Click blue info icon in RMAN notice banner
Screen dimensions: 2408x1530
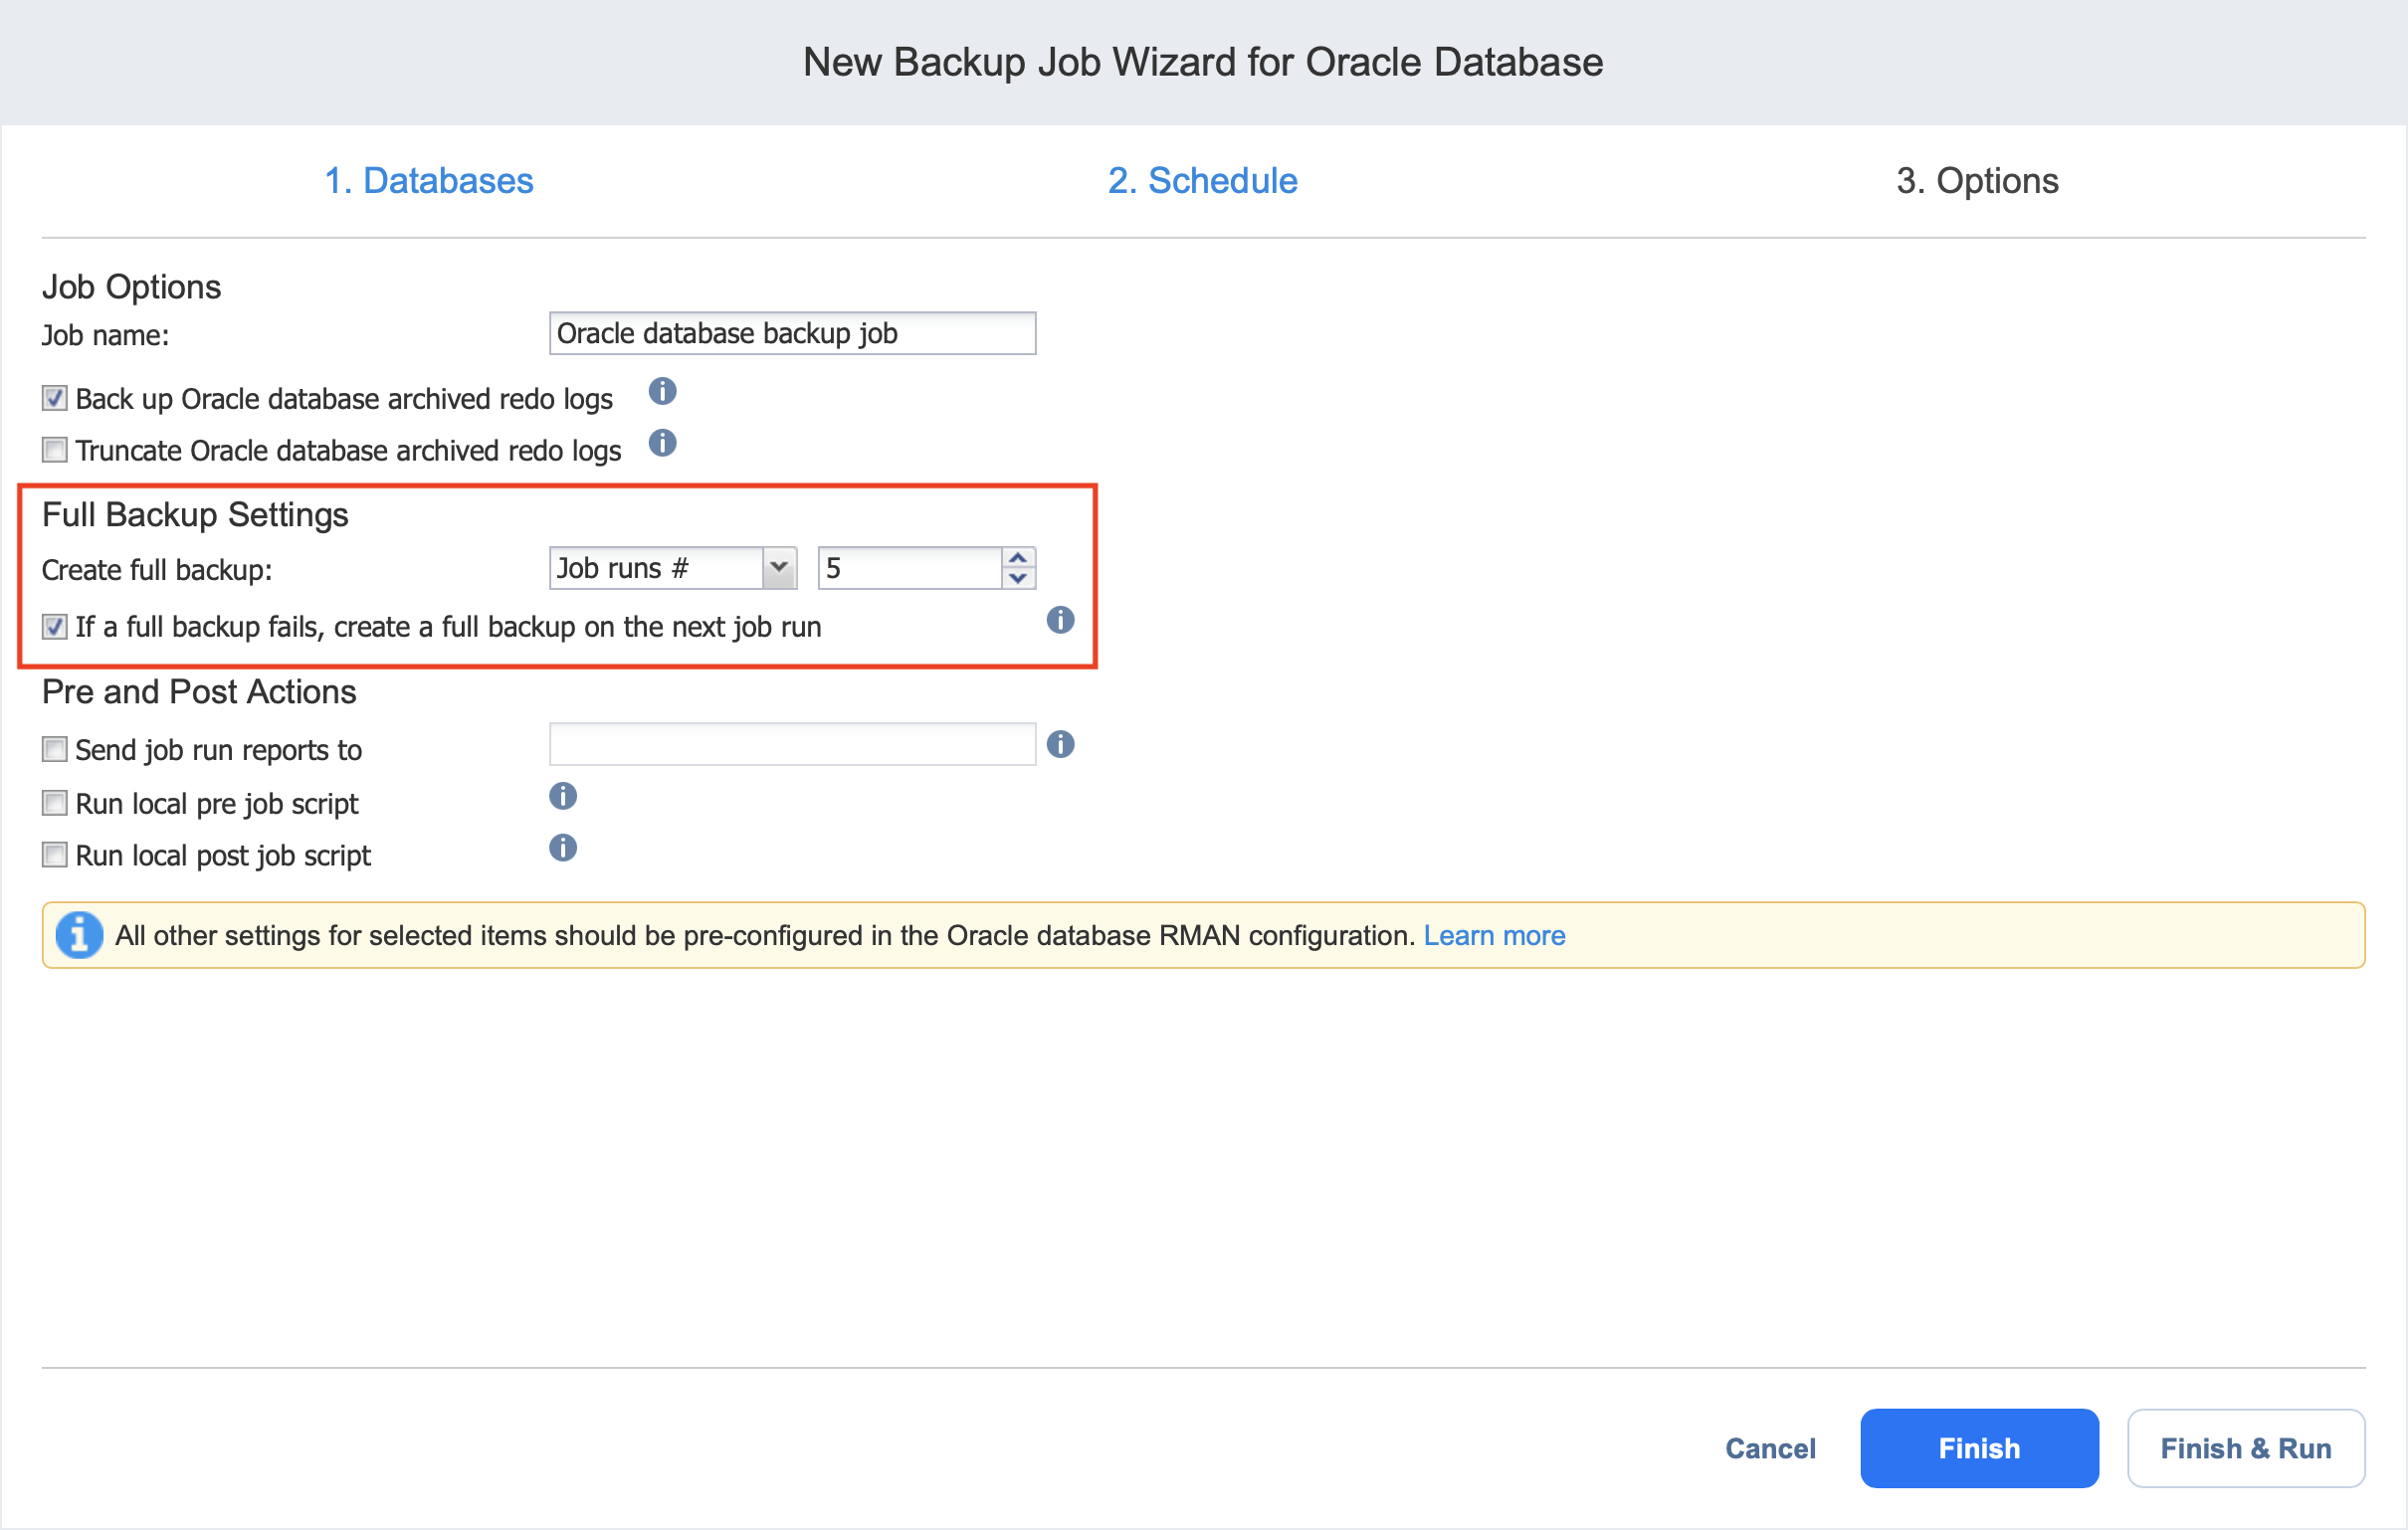tap(79, 935)
